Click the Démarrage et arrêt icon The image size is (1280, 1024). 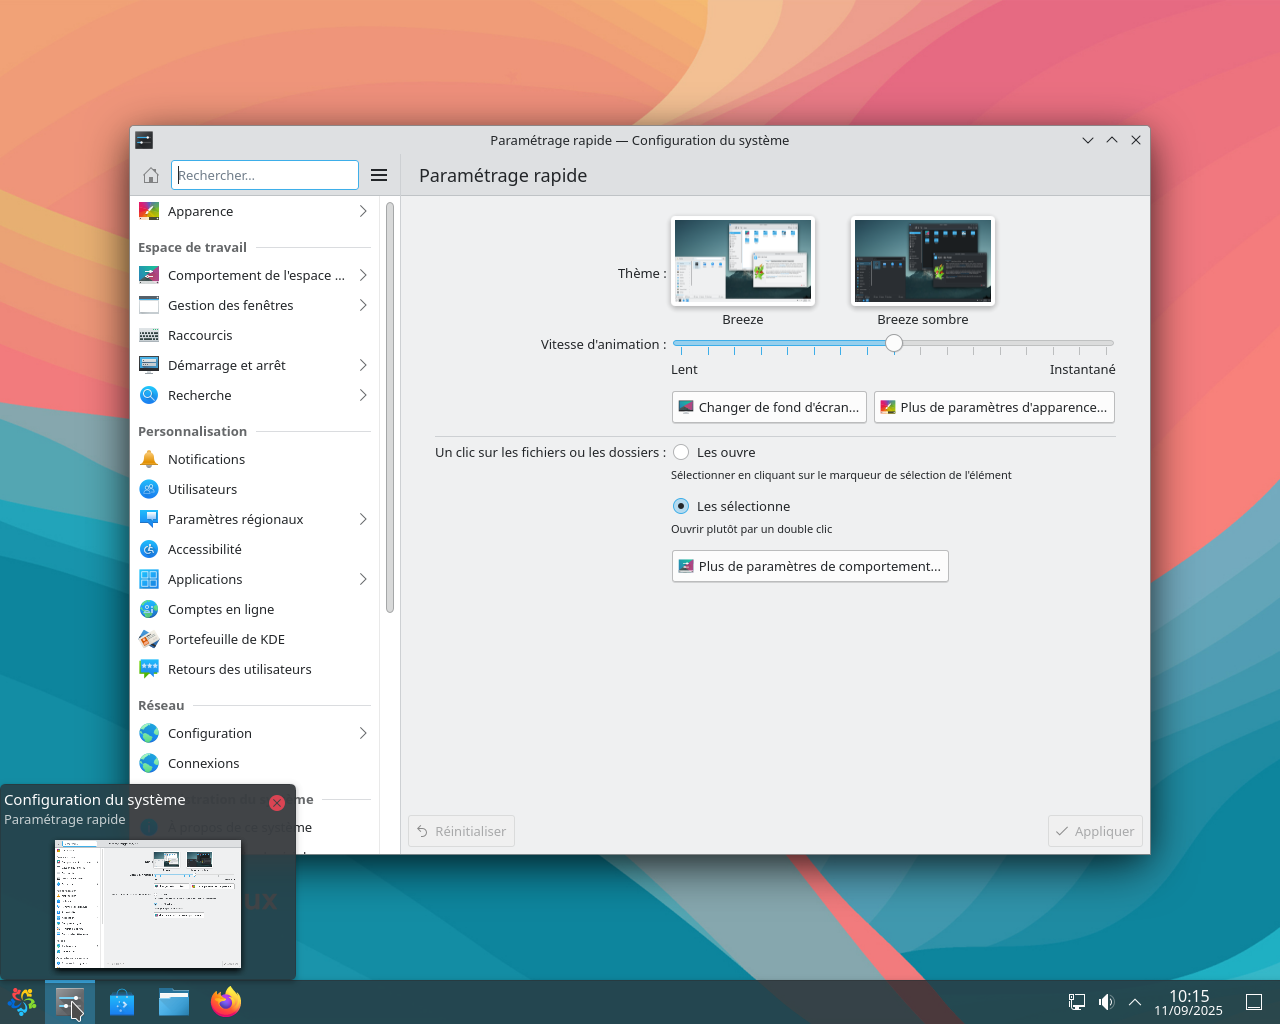pyautogui.click(x=149, y=365)
